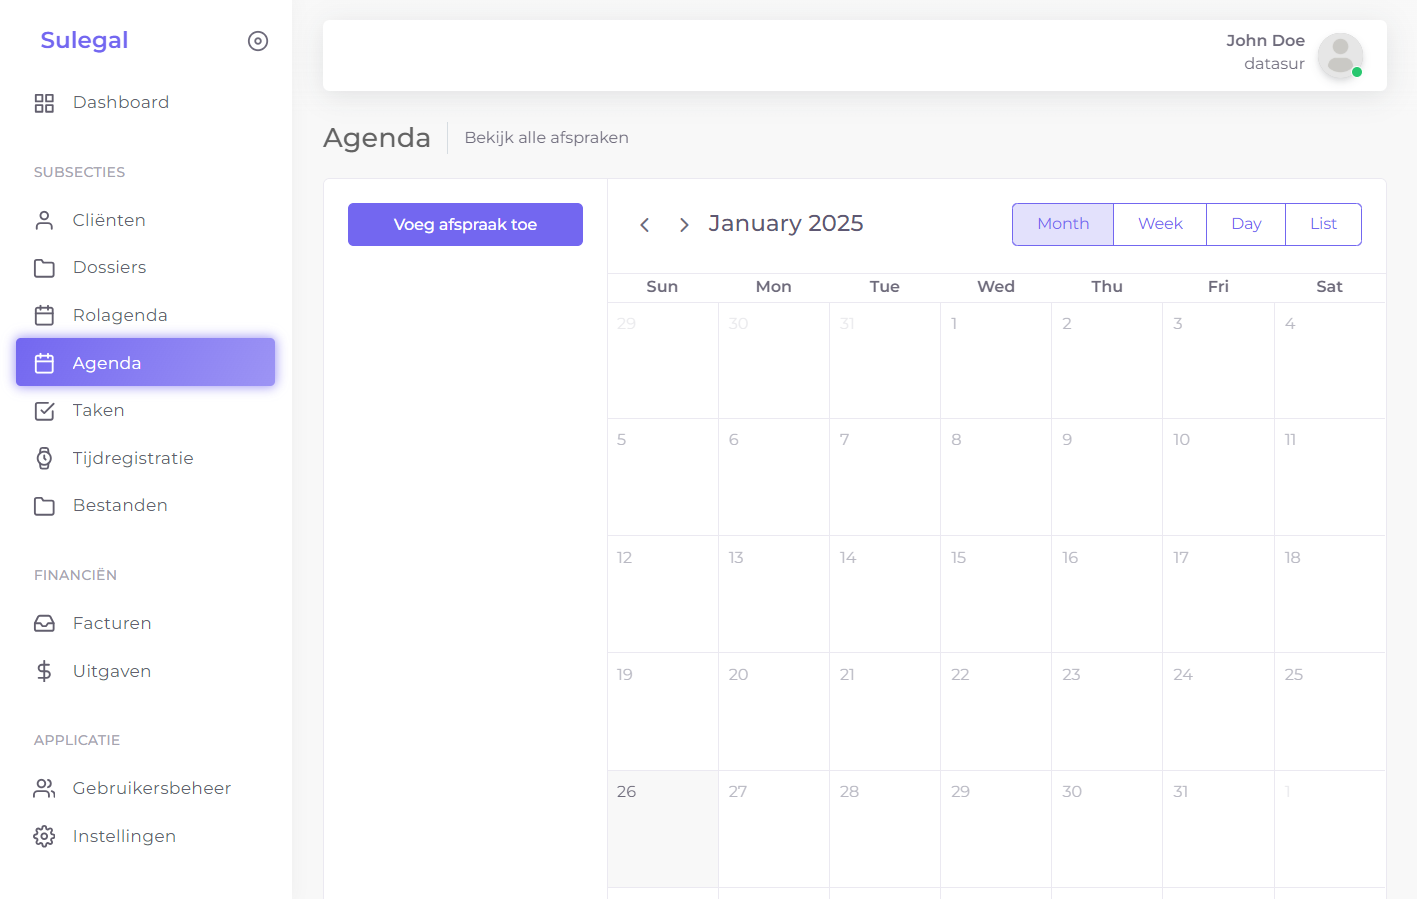
Task: Open the John Doe user avatar menu
Action: 1340,56
